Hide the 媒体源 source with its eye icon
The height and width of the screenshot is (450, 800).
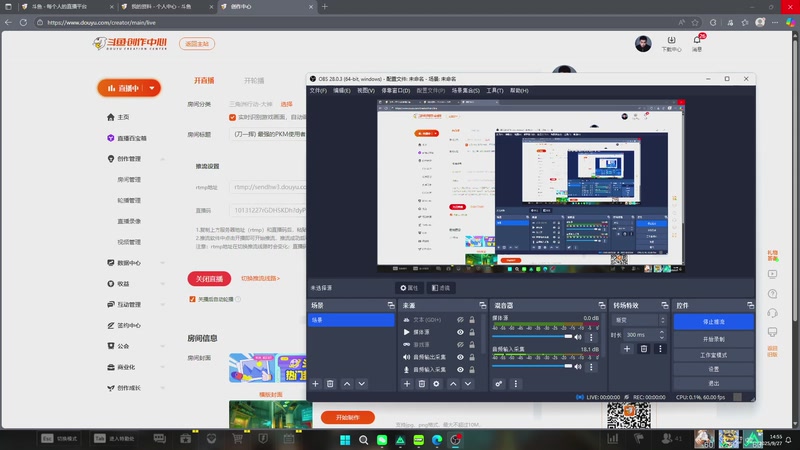460,332
